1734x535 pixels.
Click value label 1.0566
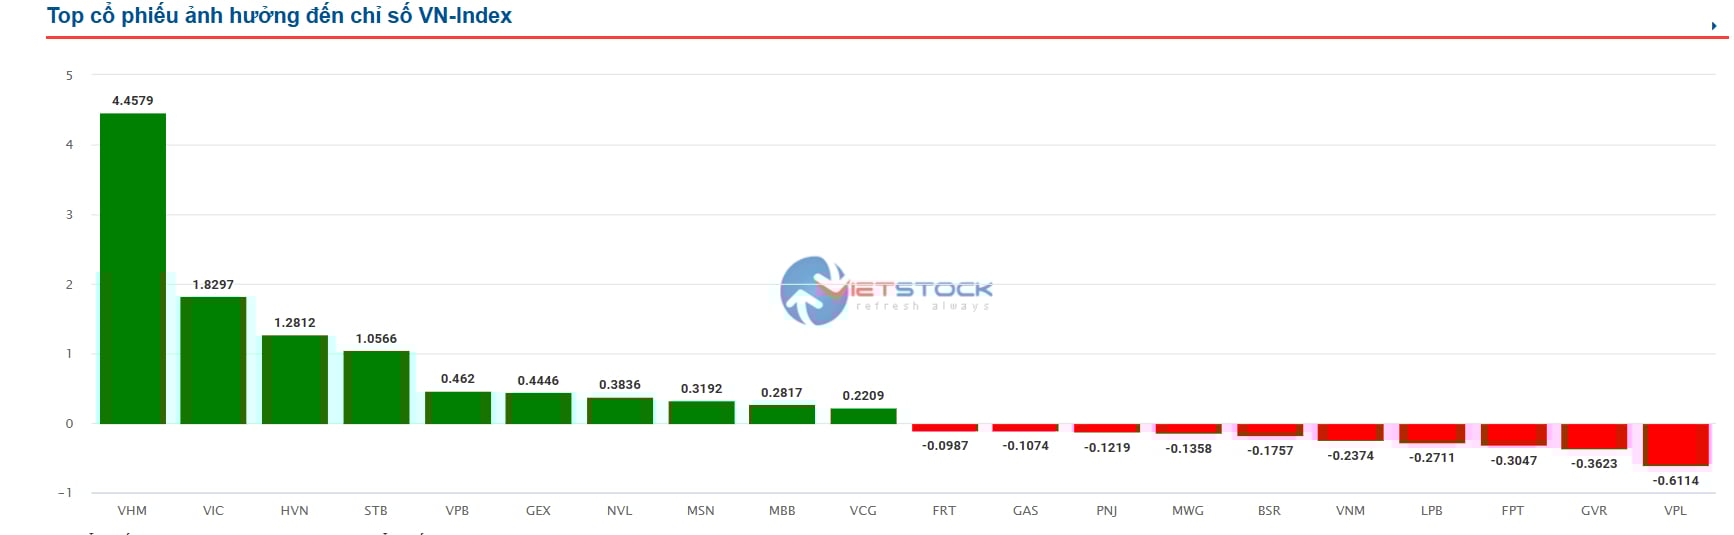[x=376, y=339]
